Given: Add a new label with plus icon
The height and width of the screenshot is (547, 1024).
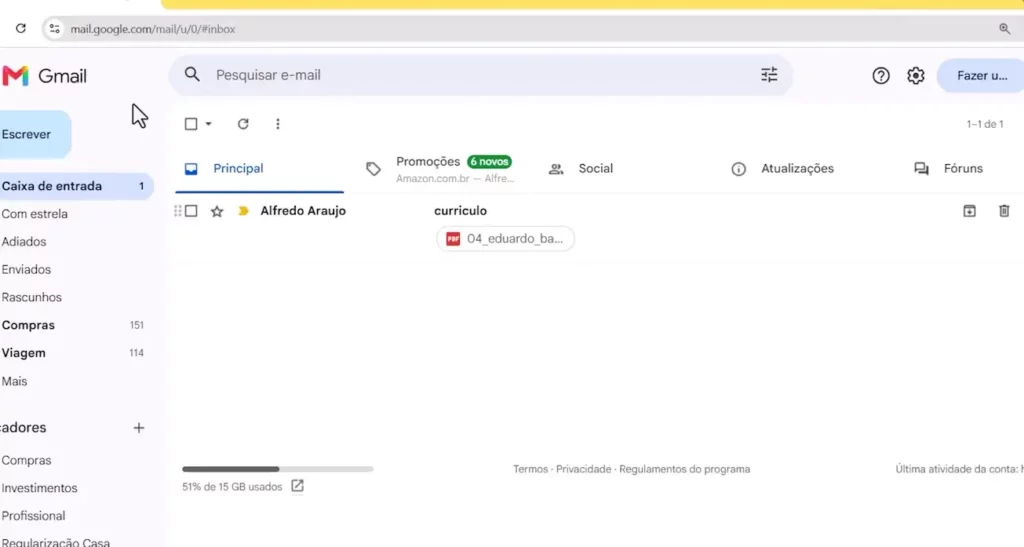Looking at the screenshot, I should 138,428.
